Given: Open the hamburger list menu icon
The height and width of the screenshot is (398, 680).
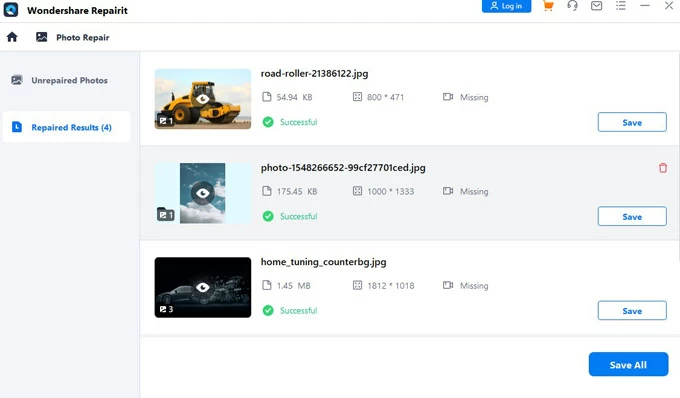Looking at the screenshot, I should click(x=621, y=6).
